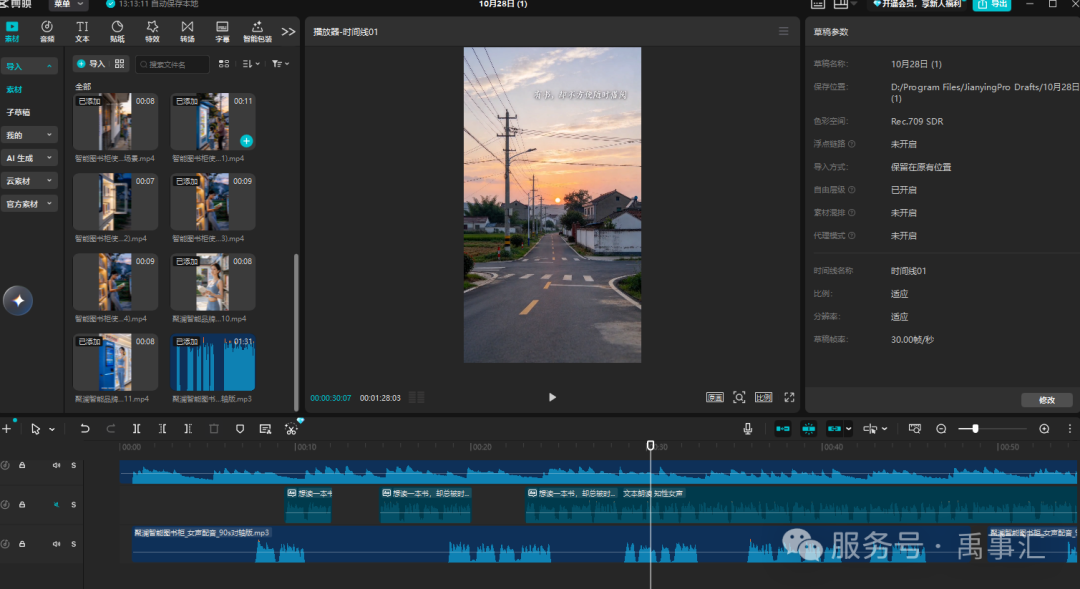Viewport: 1080px width, 589px height.
Task: Select the 转场 transitions tab
Action: 187,31
